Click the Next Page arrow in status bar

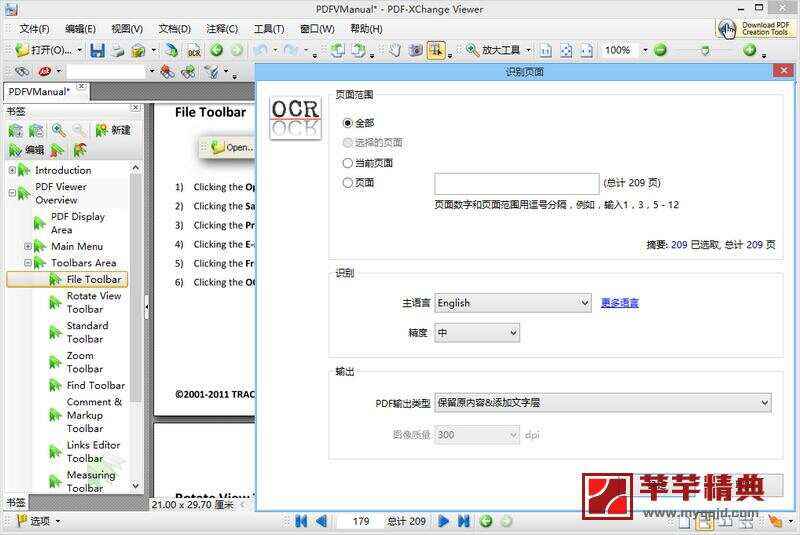[444, 521]
